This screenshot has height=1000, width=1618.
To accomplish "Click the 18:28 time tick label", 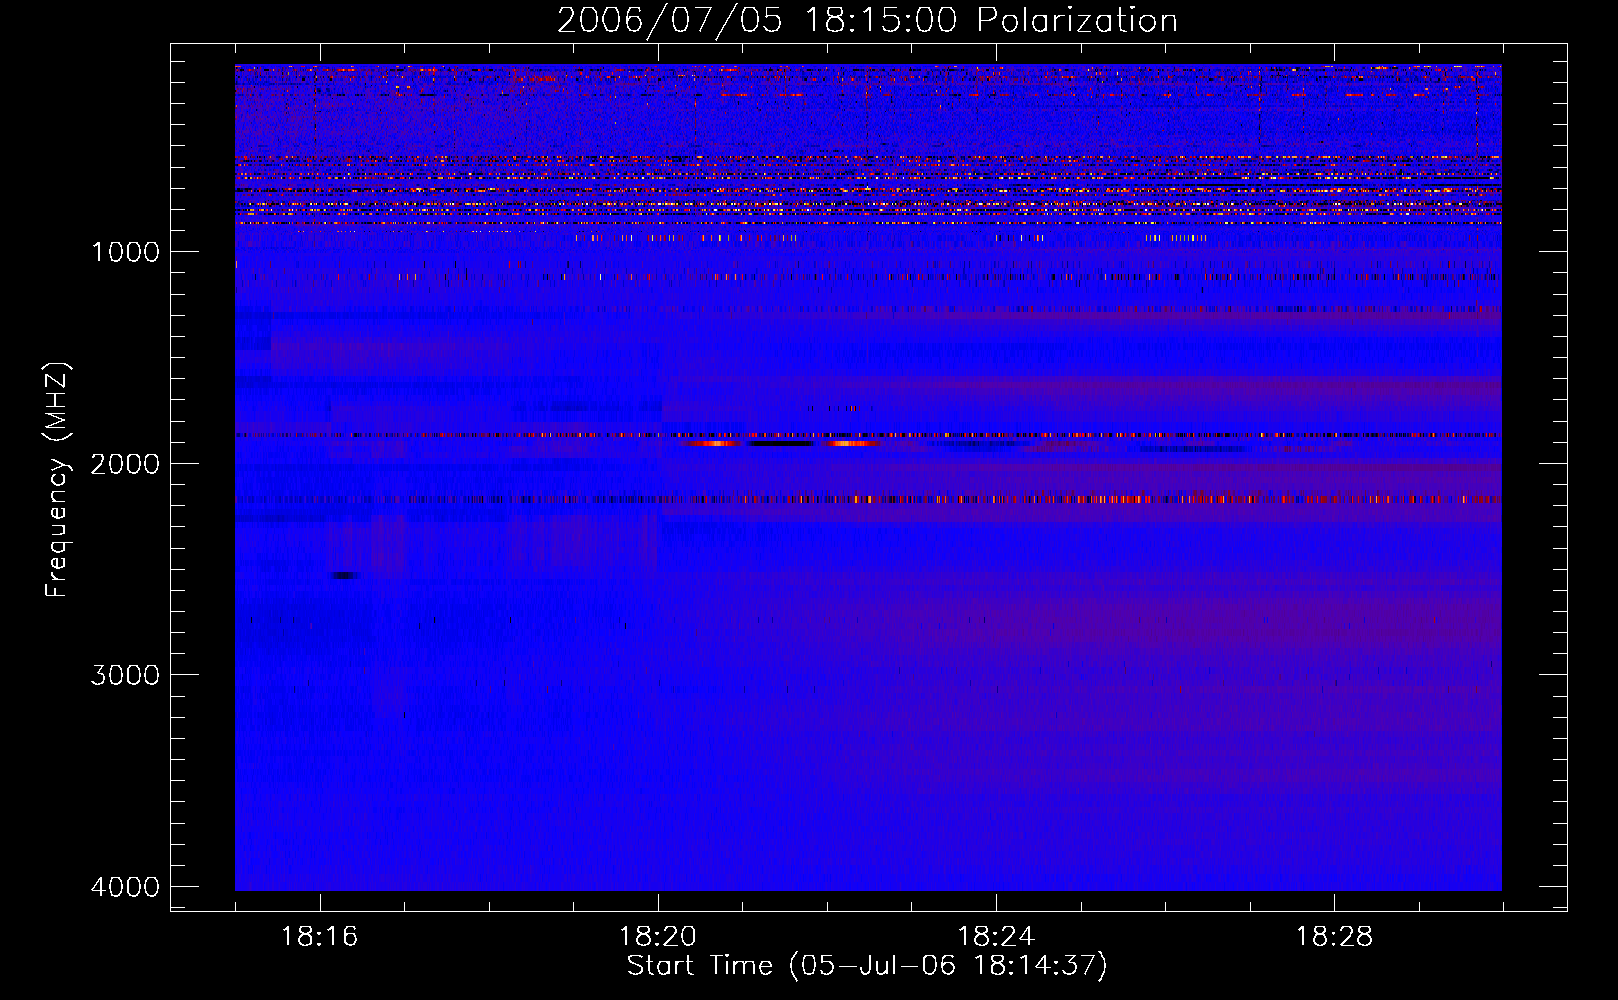I will (1335, 937).
